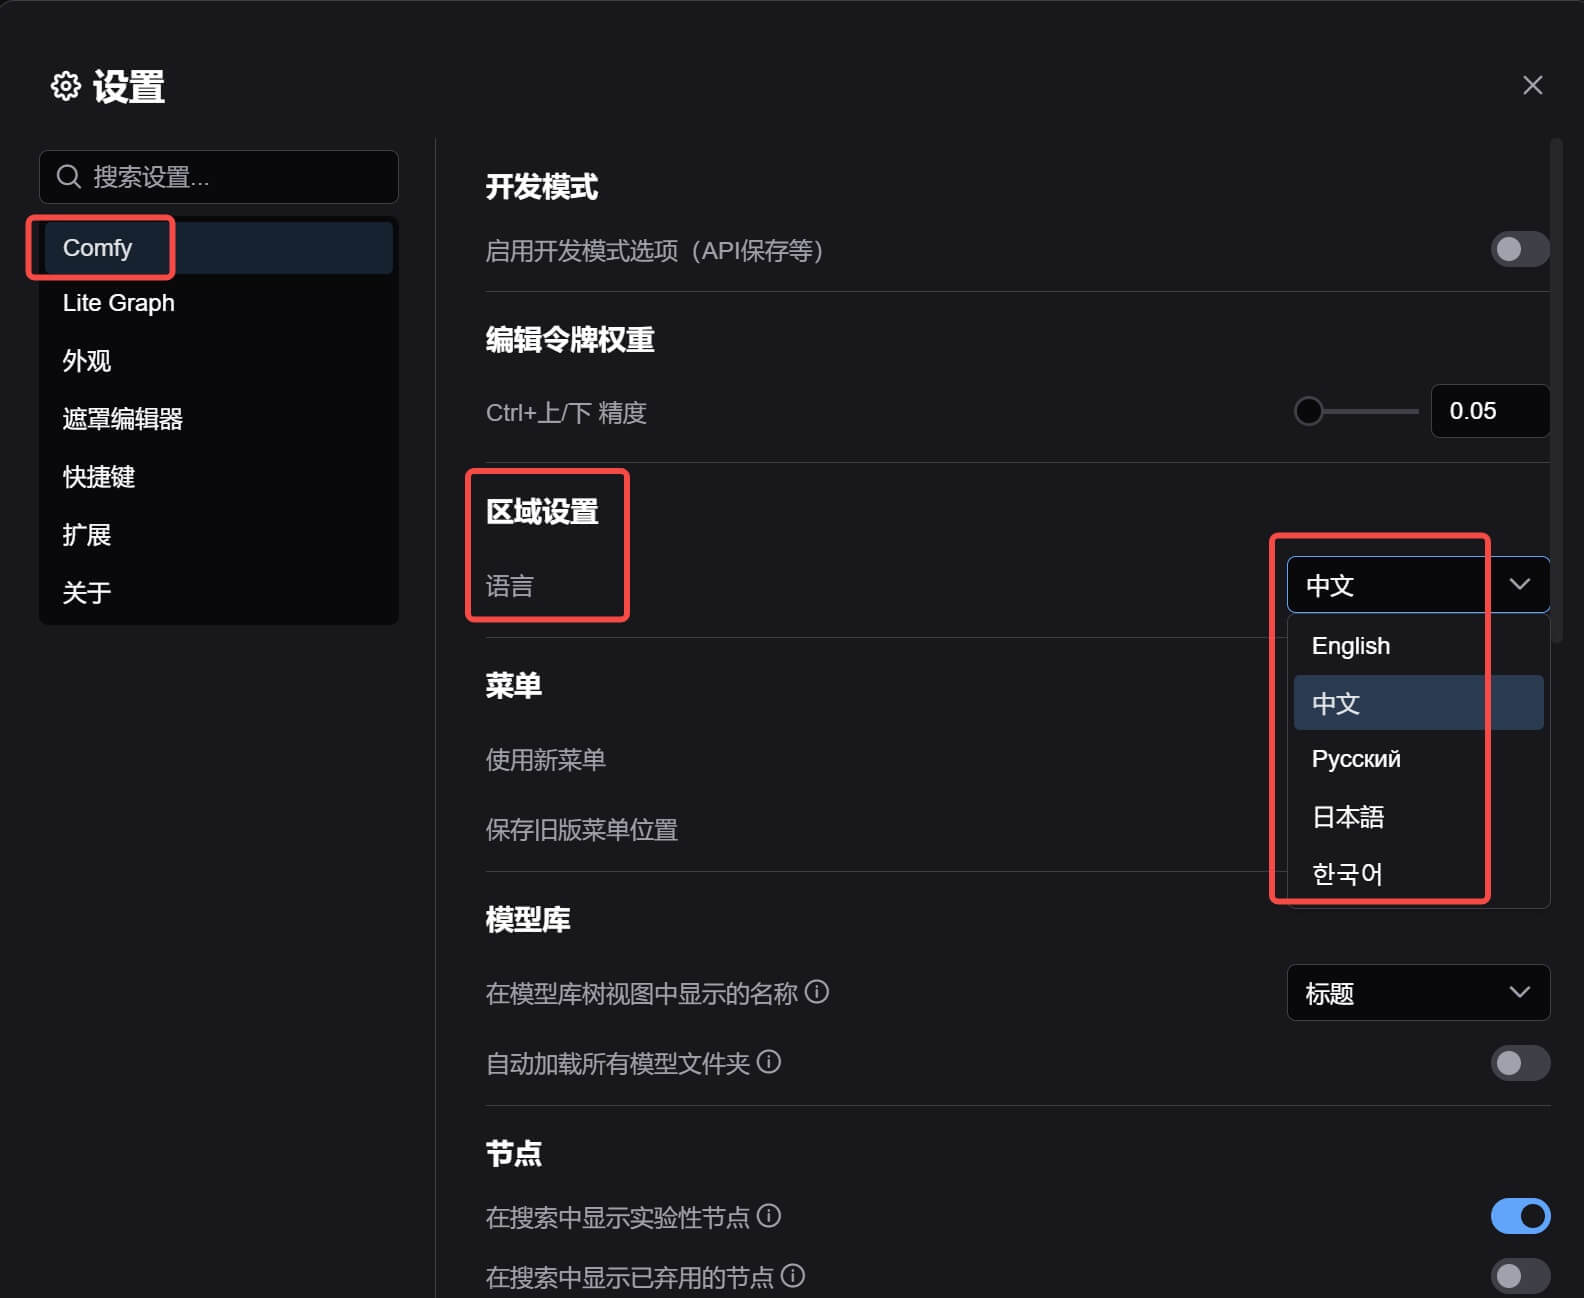
Task: Focus the 0.05 precision value field
Action: coord(1490,411)
